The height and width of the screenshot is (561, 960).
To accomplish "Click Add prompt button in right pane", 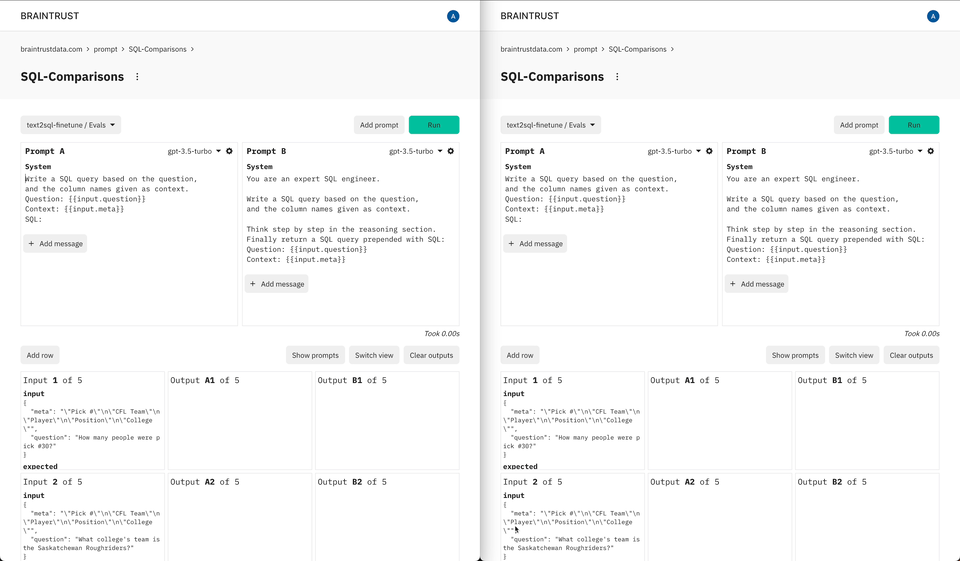I will (x=859, y=125).
